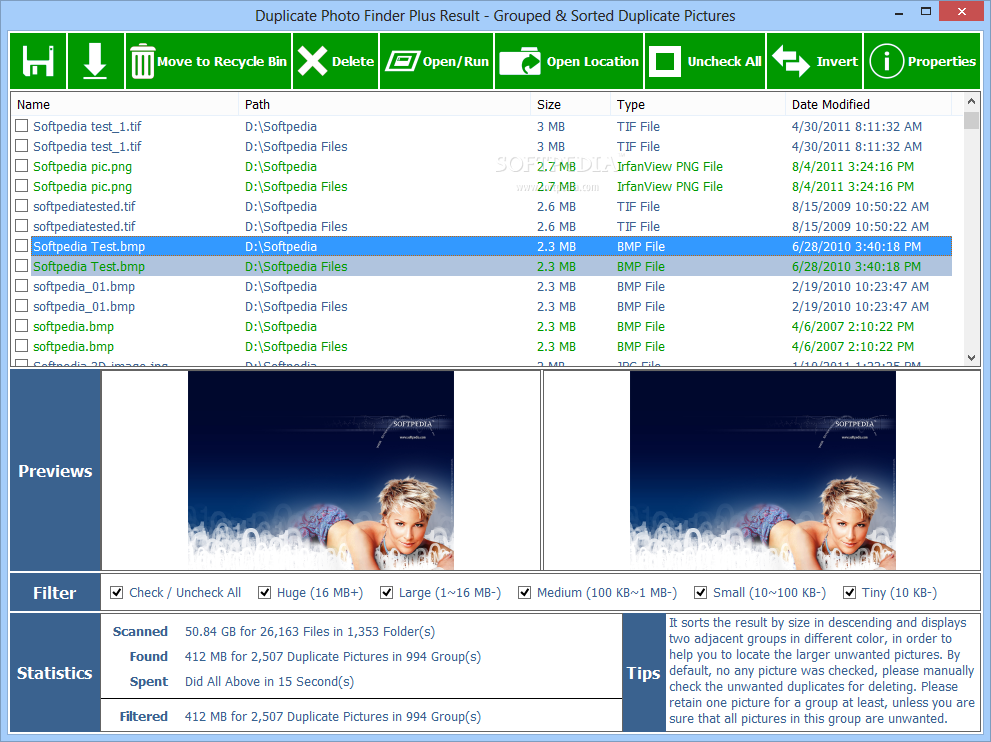
Task: Sort by the Name column header
Action: coord(125,104)
